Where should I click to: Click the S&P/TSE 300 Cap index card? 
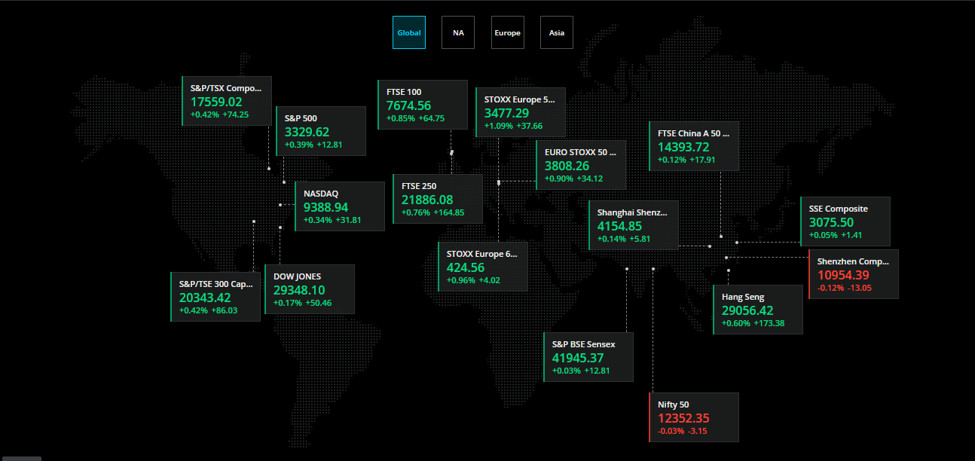[215, 297]
